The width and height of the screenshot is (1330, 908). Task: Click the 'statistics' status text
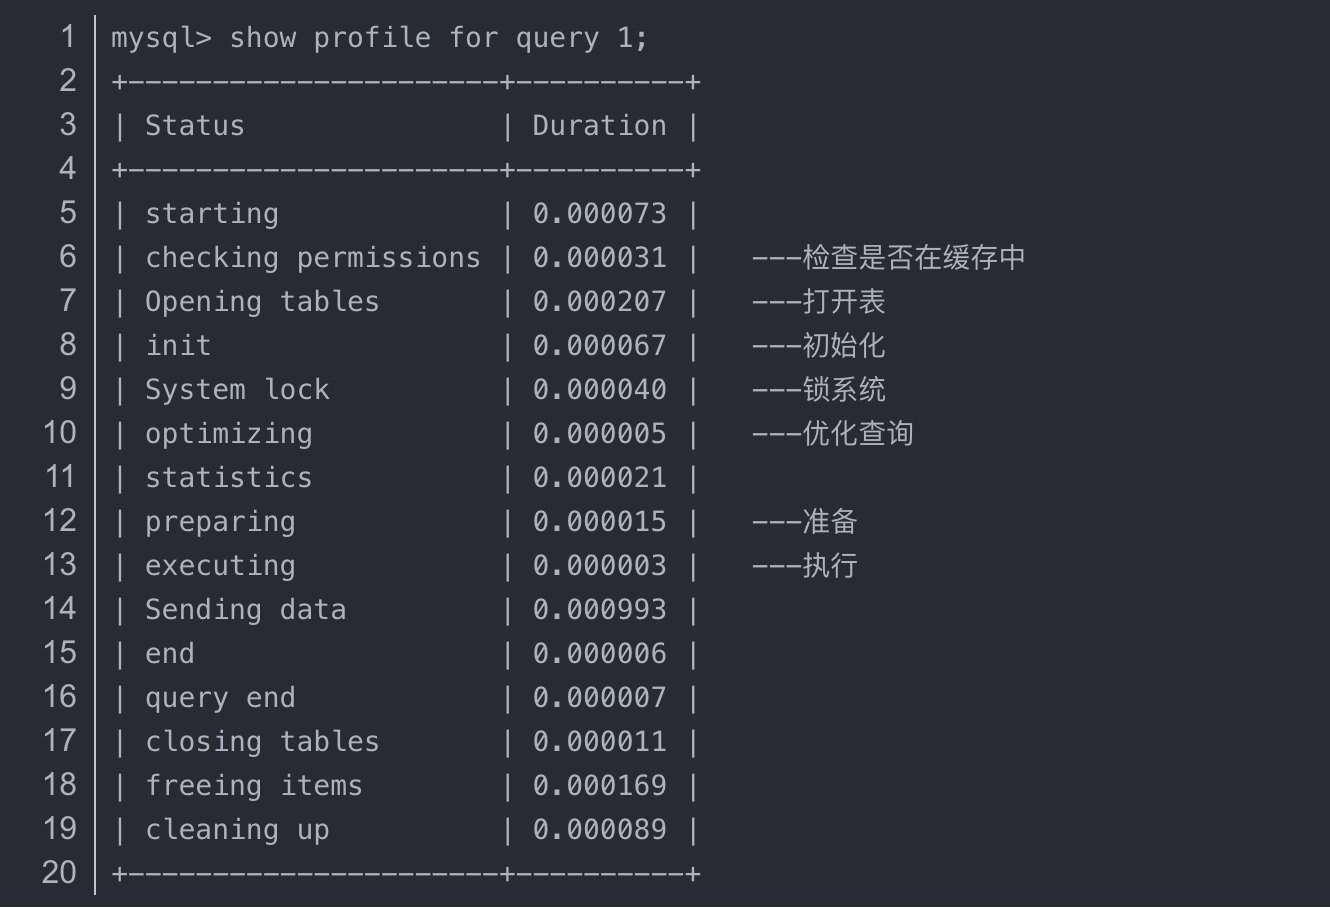(x=229, y=478)
